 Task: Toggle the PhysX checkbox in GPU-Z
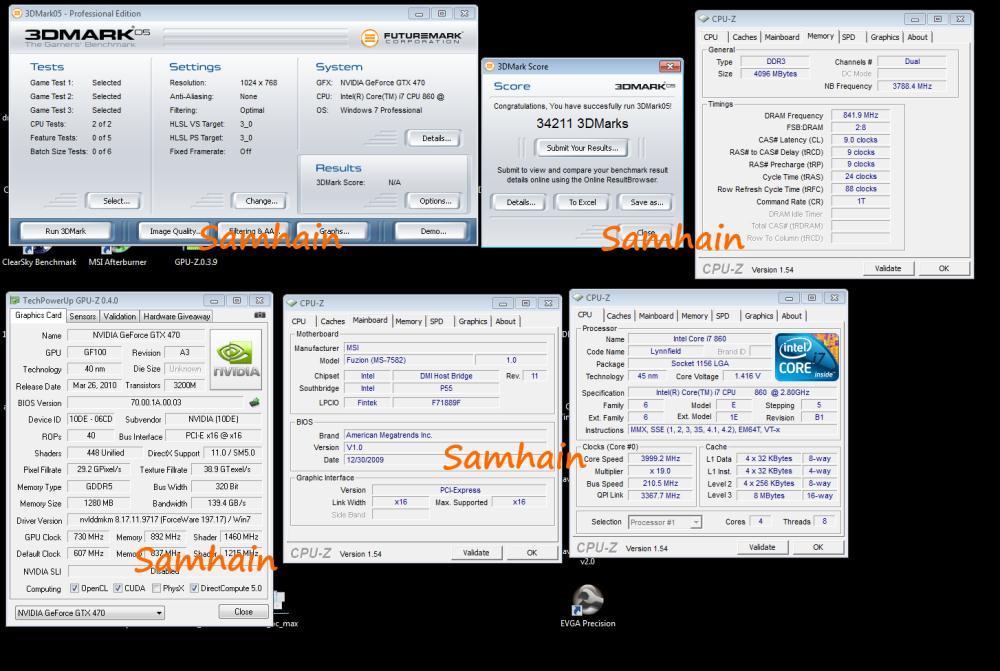pyautogui.click(x=156, y=588)
